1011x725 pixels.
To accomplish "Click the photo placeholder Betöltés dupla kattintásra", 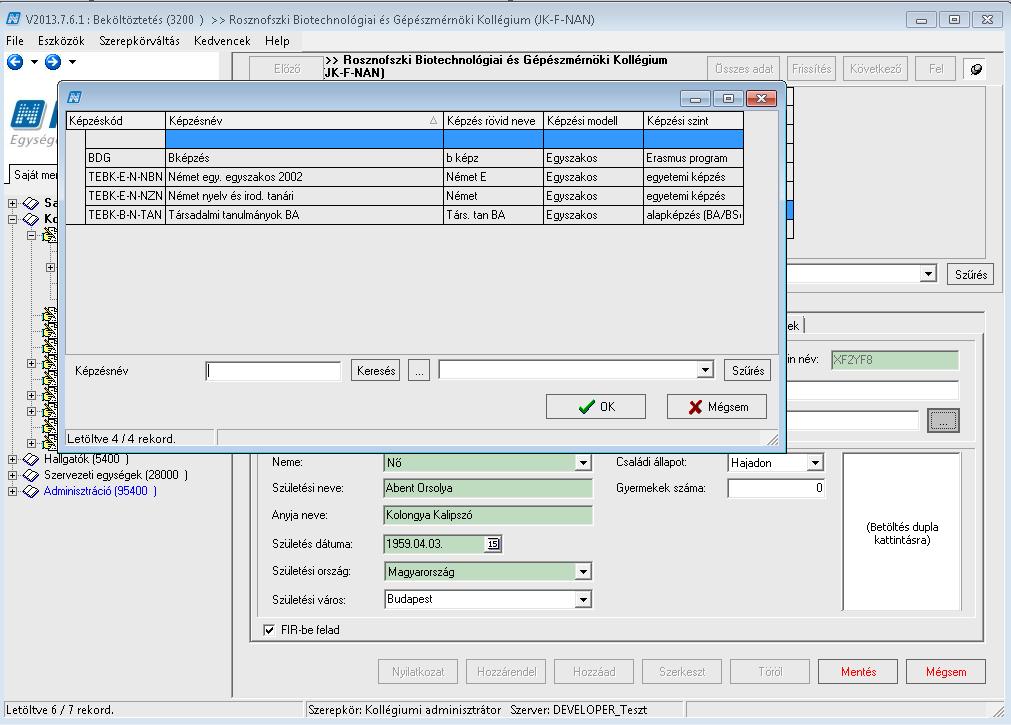I will [x=902, y=531].
